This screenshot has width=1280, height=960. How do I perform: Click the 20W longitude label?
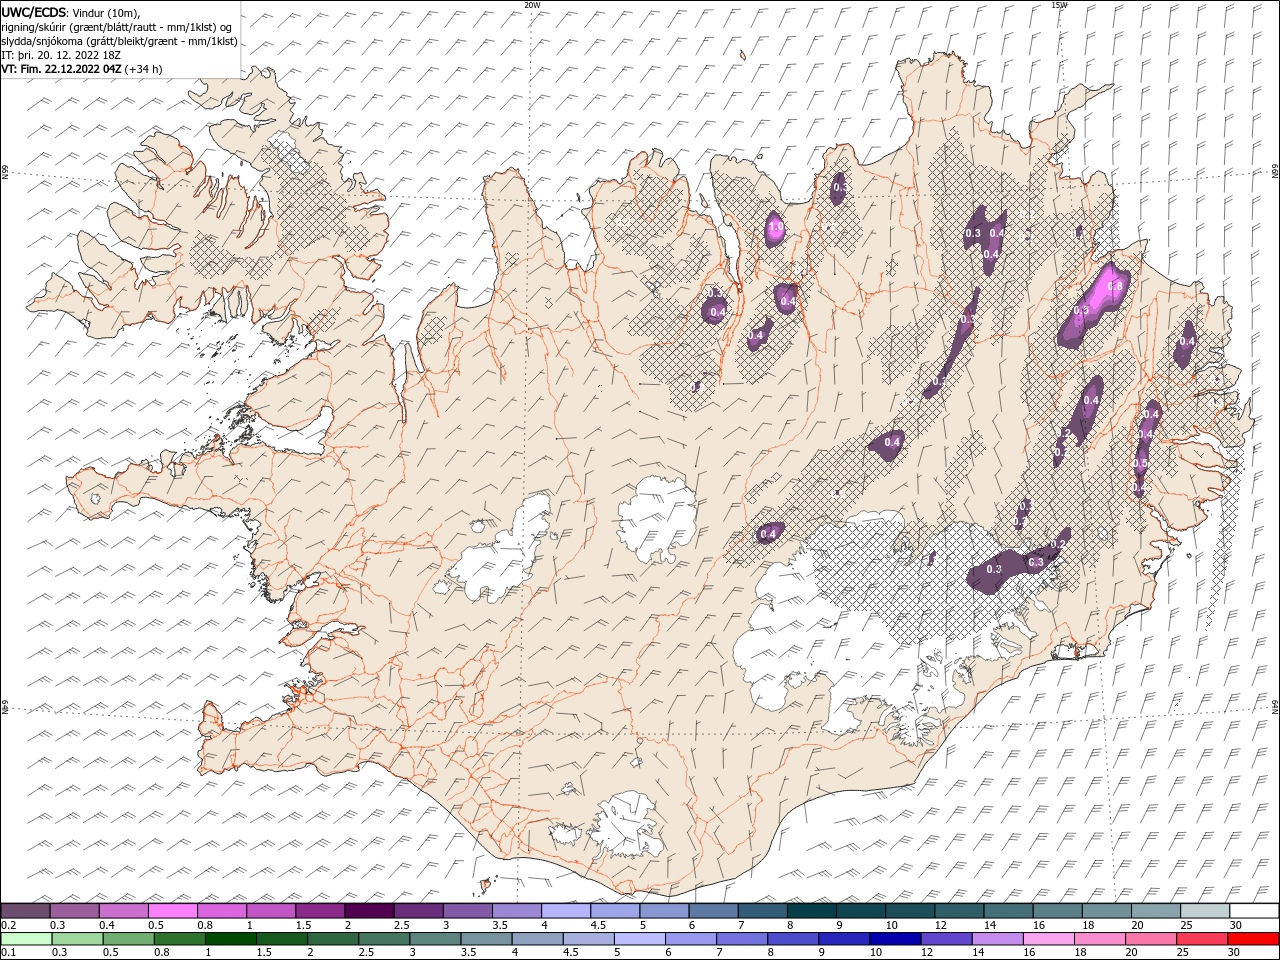(x=532, y=5)
